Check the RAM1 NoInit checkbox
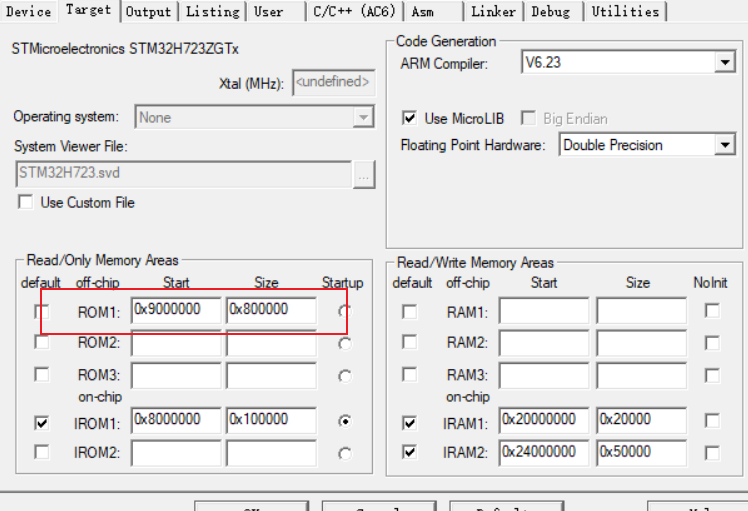This screenshot has height=511, width=748. pyautogui.click(x=712, y=311)
